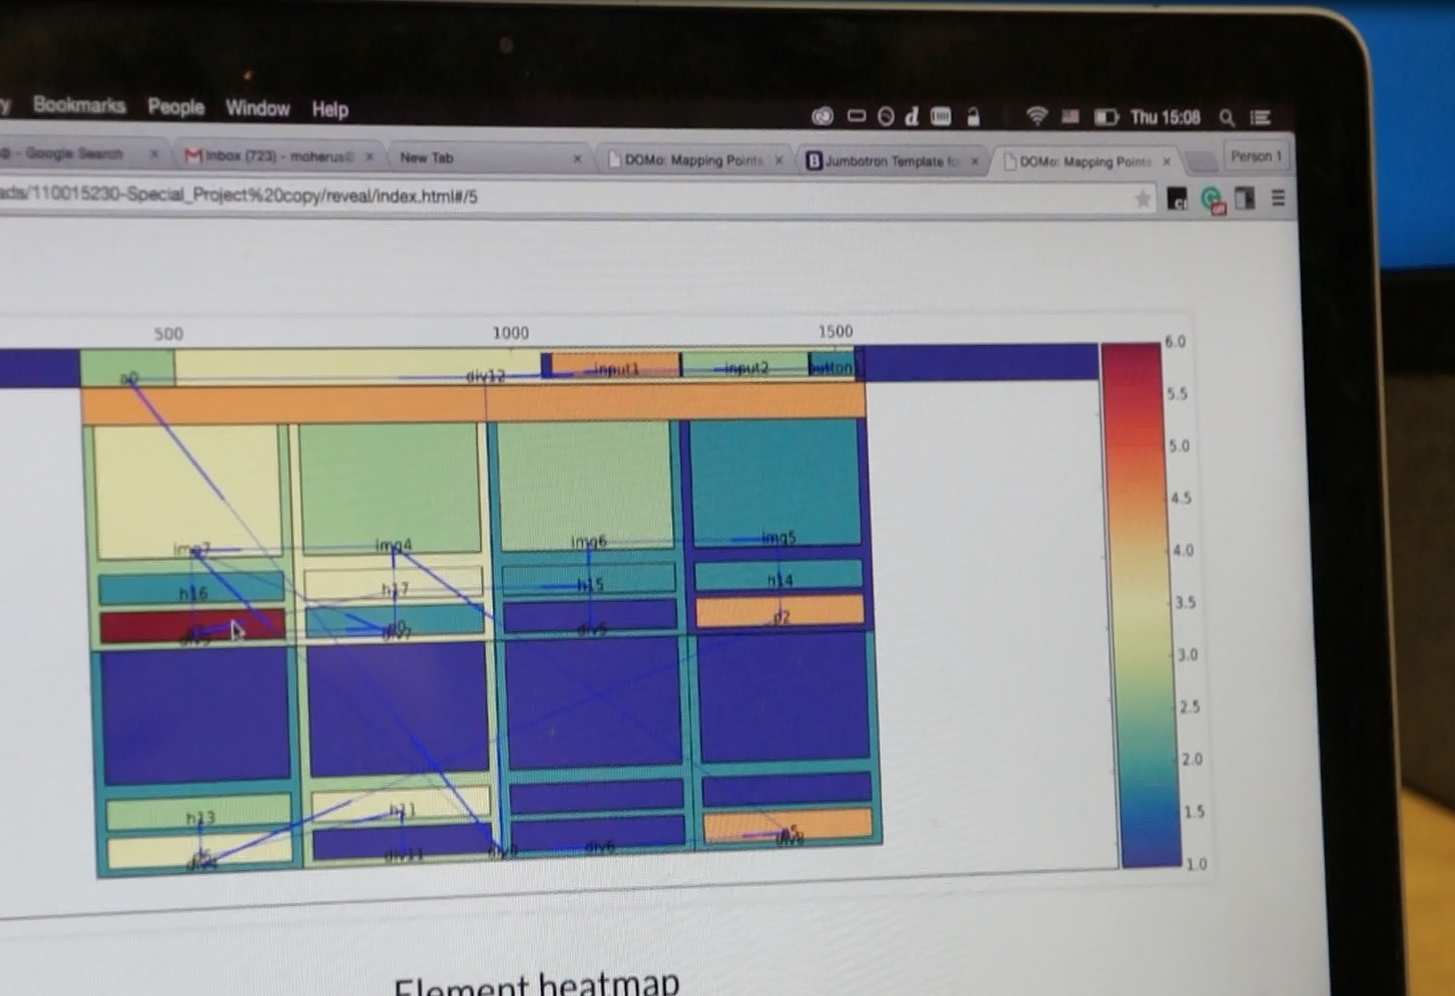Image resolution: width=1455 pixels, height=996 pixels.
Task: Click the black extension icon beside the star
Action: 1177,199
